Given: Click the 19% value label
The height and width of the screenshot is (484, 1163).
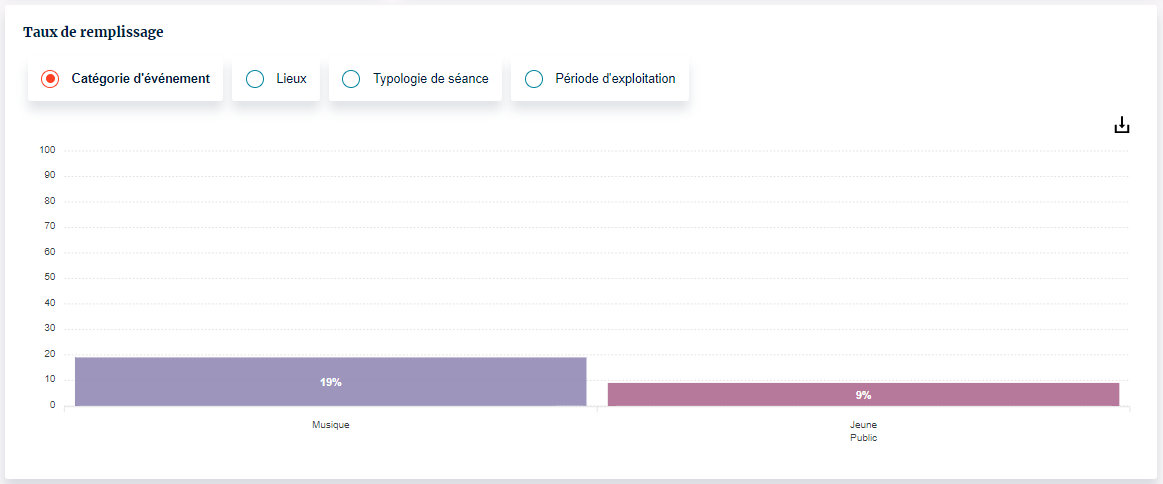Looking at the screenshot, I should pyautogui.click(x=331, y=382).
